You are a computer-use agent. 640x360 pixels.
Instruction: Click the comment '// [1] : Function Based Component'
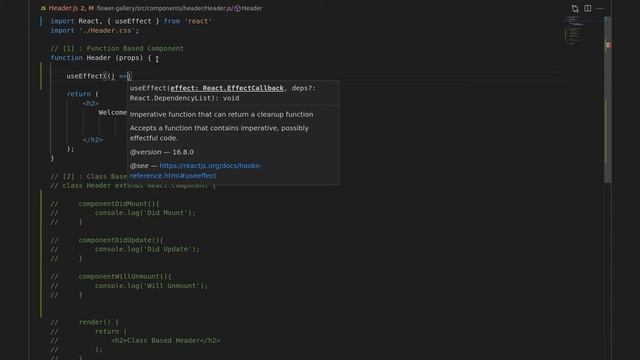(117, 49)
